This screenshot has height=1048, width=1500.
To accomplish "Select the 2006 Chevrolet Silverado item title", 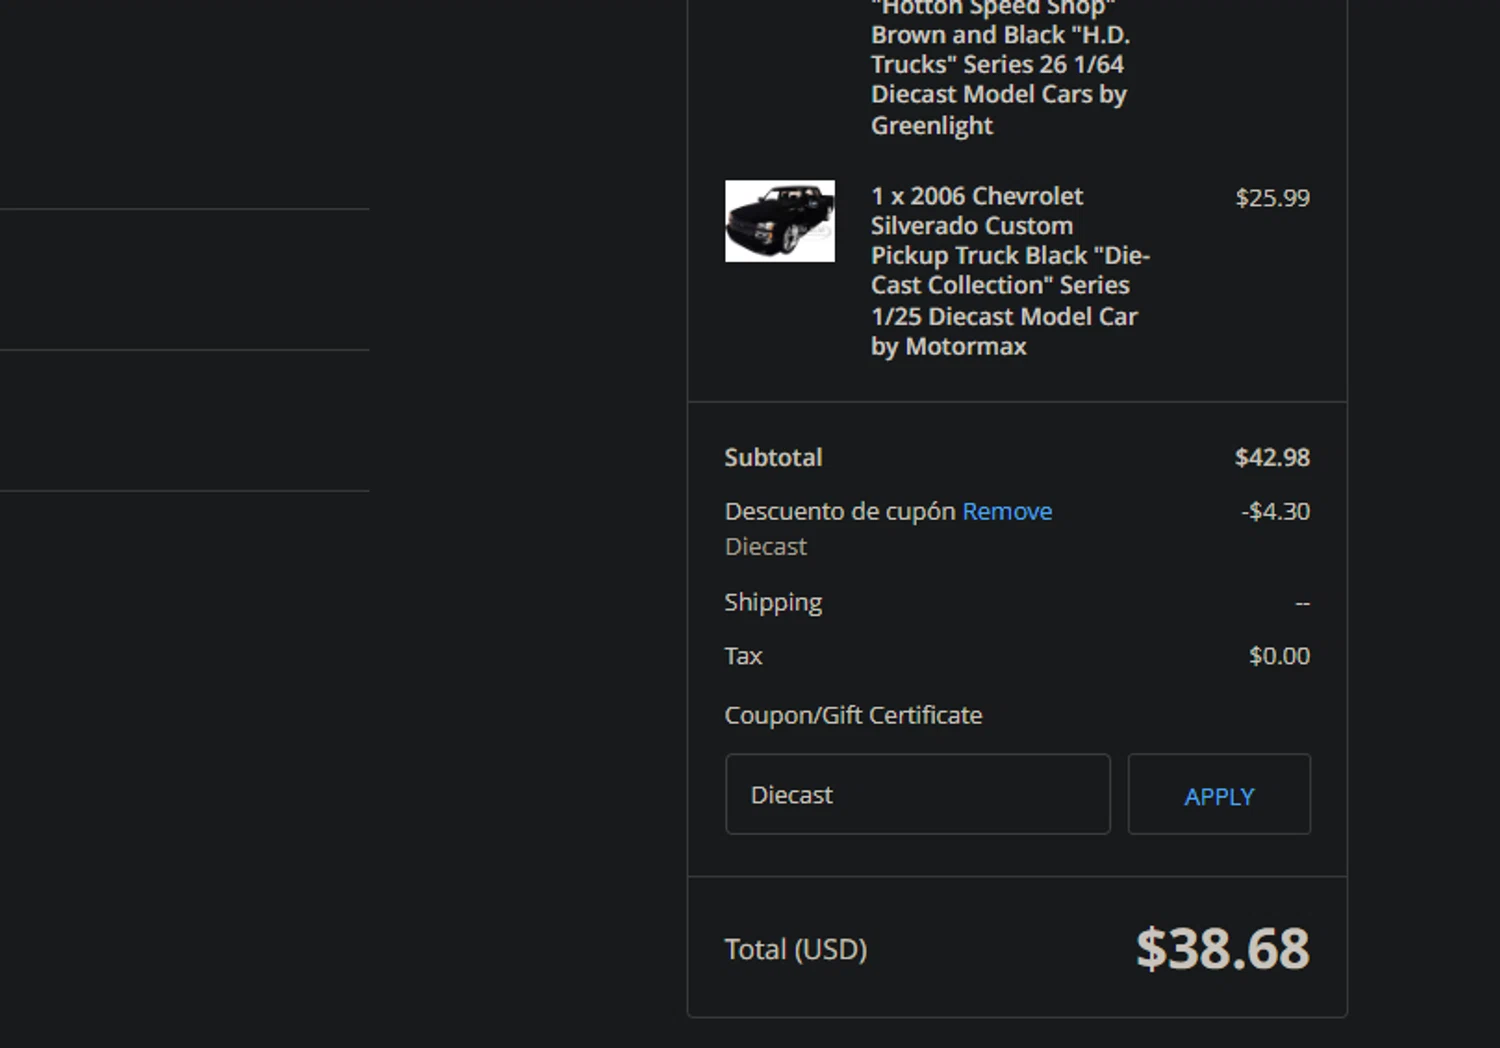I will tap(1009, 271).
